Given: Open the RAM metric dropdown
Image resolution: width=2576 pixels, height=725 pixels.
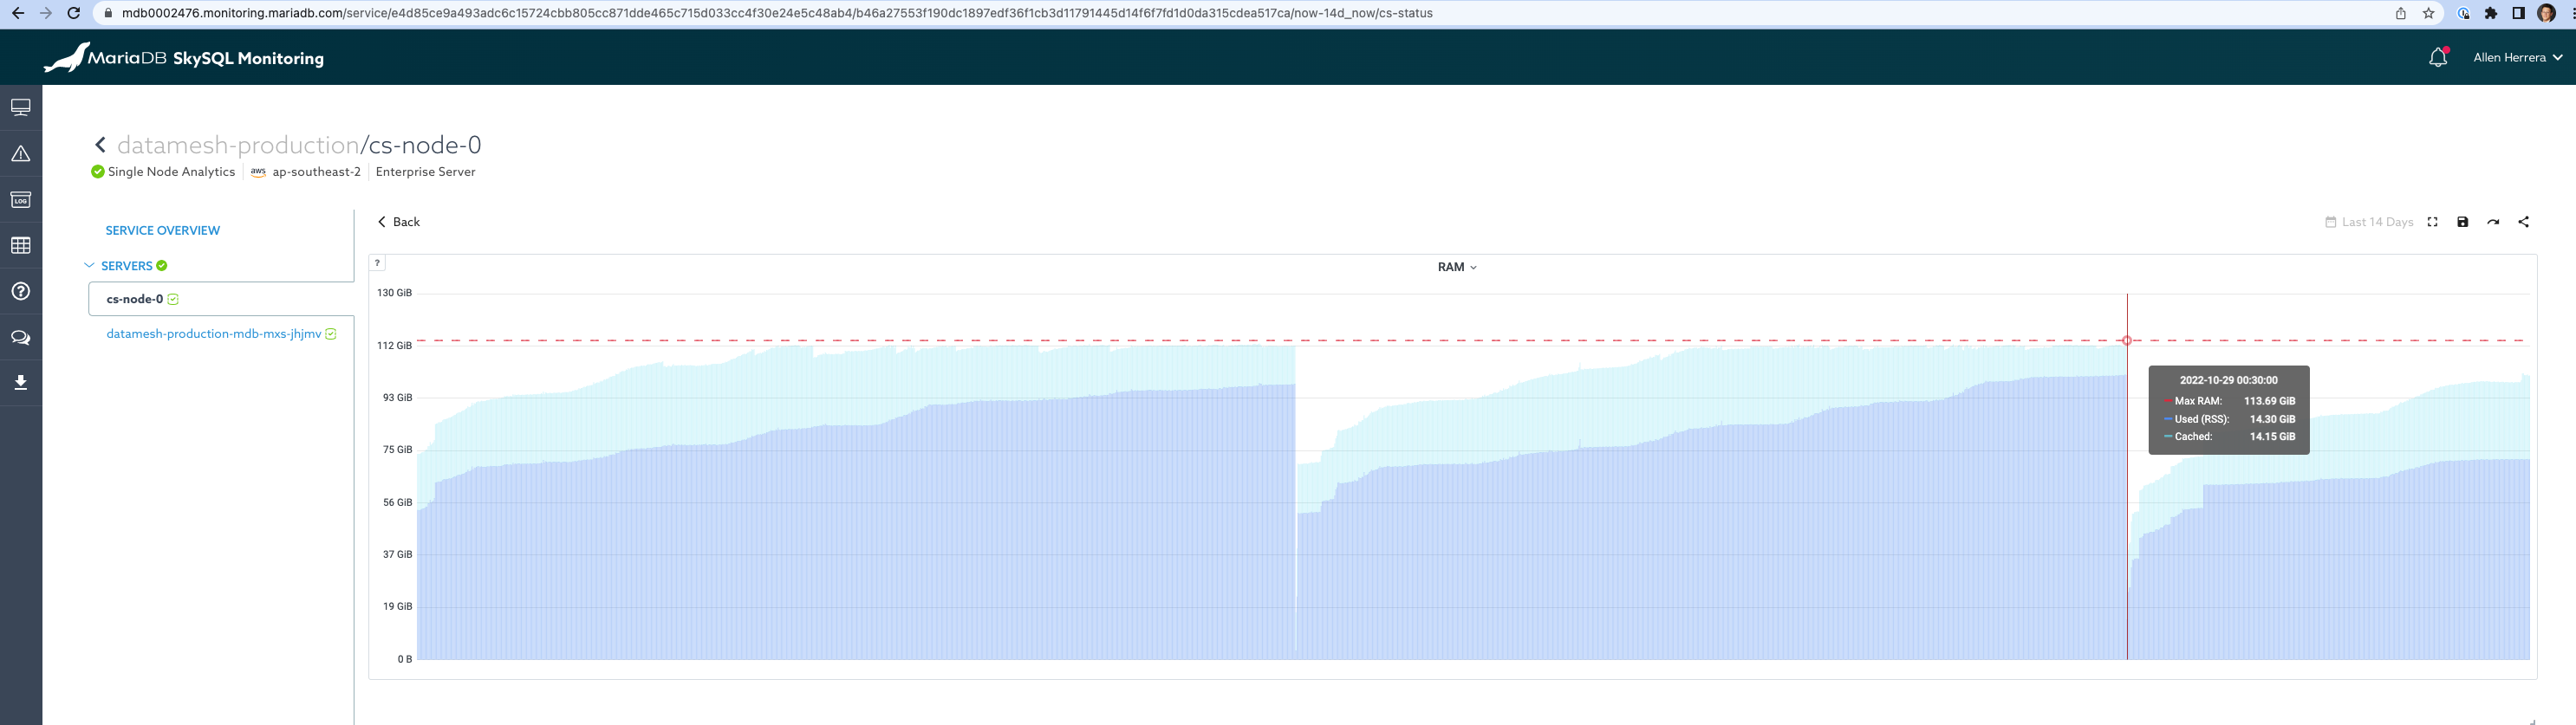Looking at the screenshot, I should click(x=1456, y=267).
